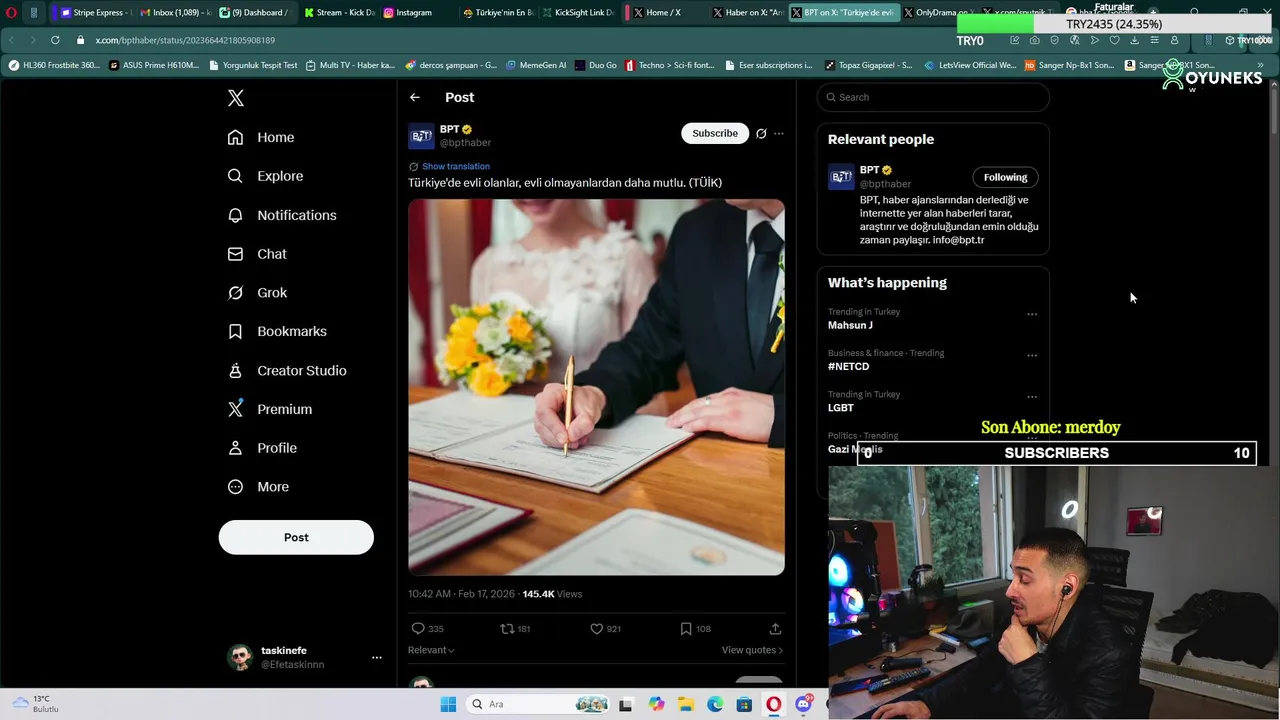Open the Premium page

270,409
